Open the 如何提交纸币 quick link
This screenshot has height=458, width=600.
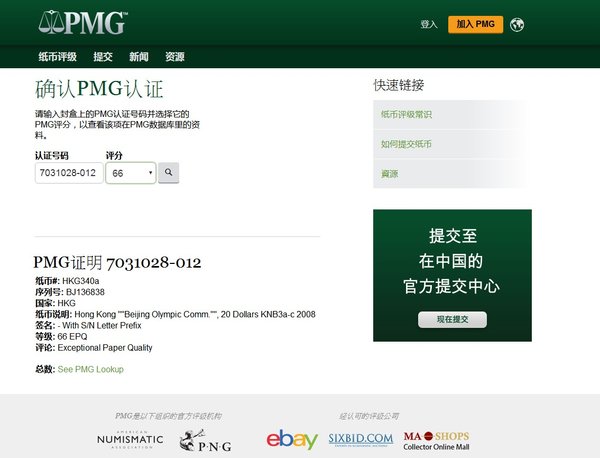406,144
